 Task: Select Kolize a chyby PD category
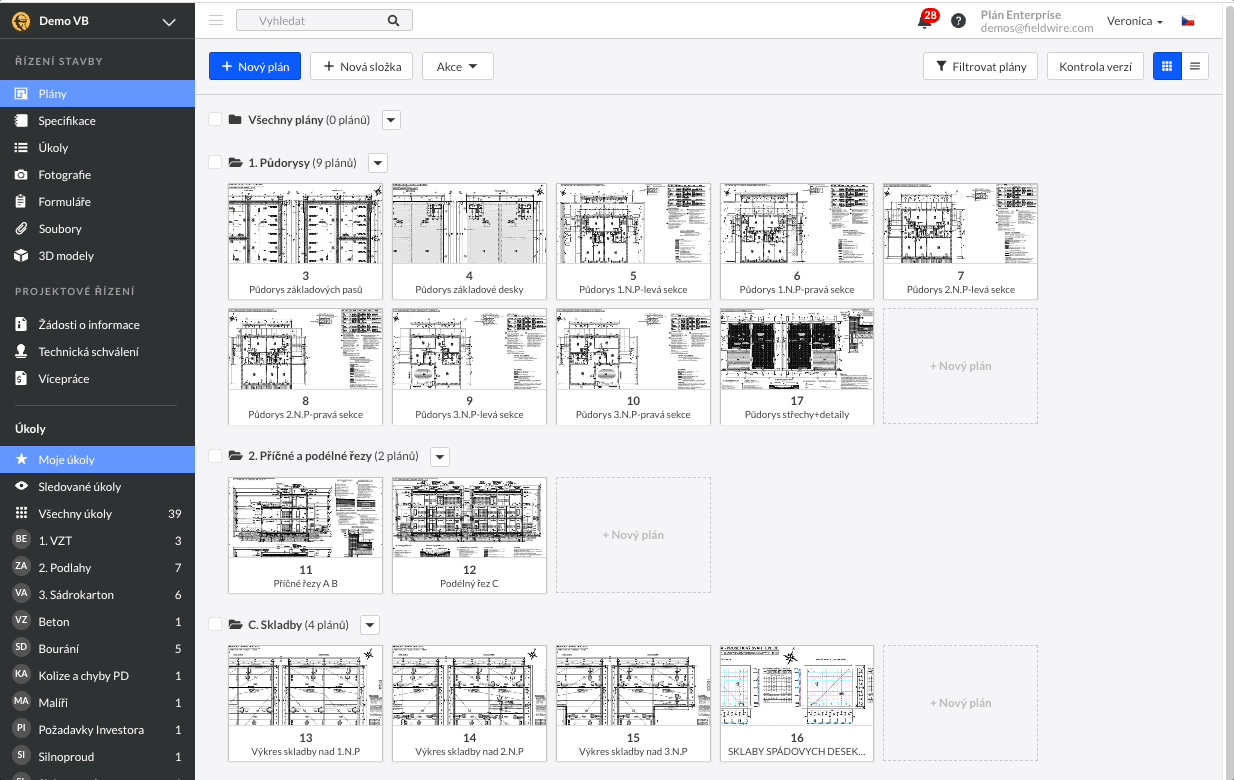point(97,676)
